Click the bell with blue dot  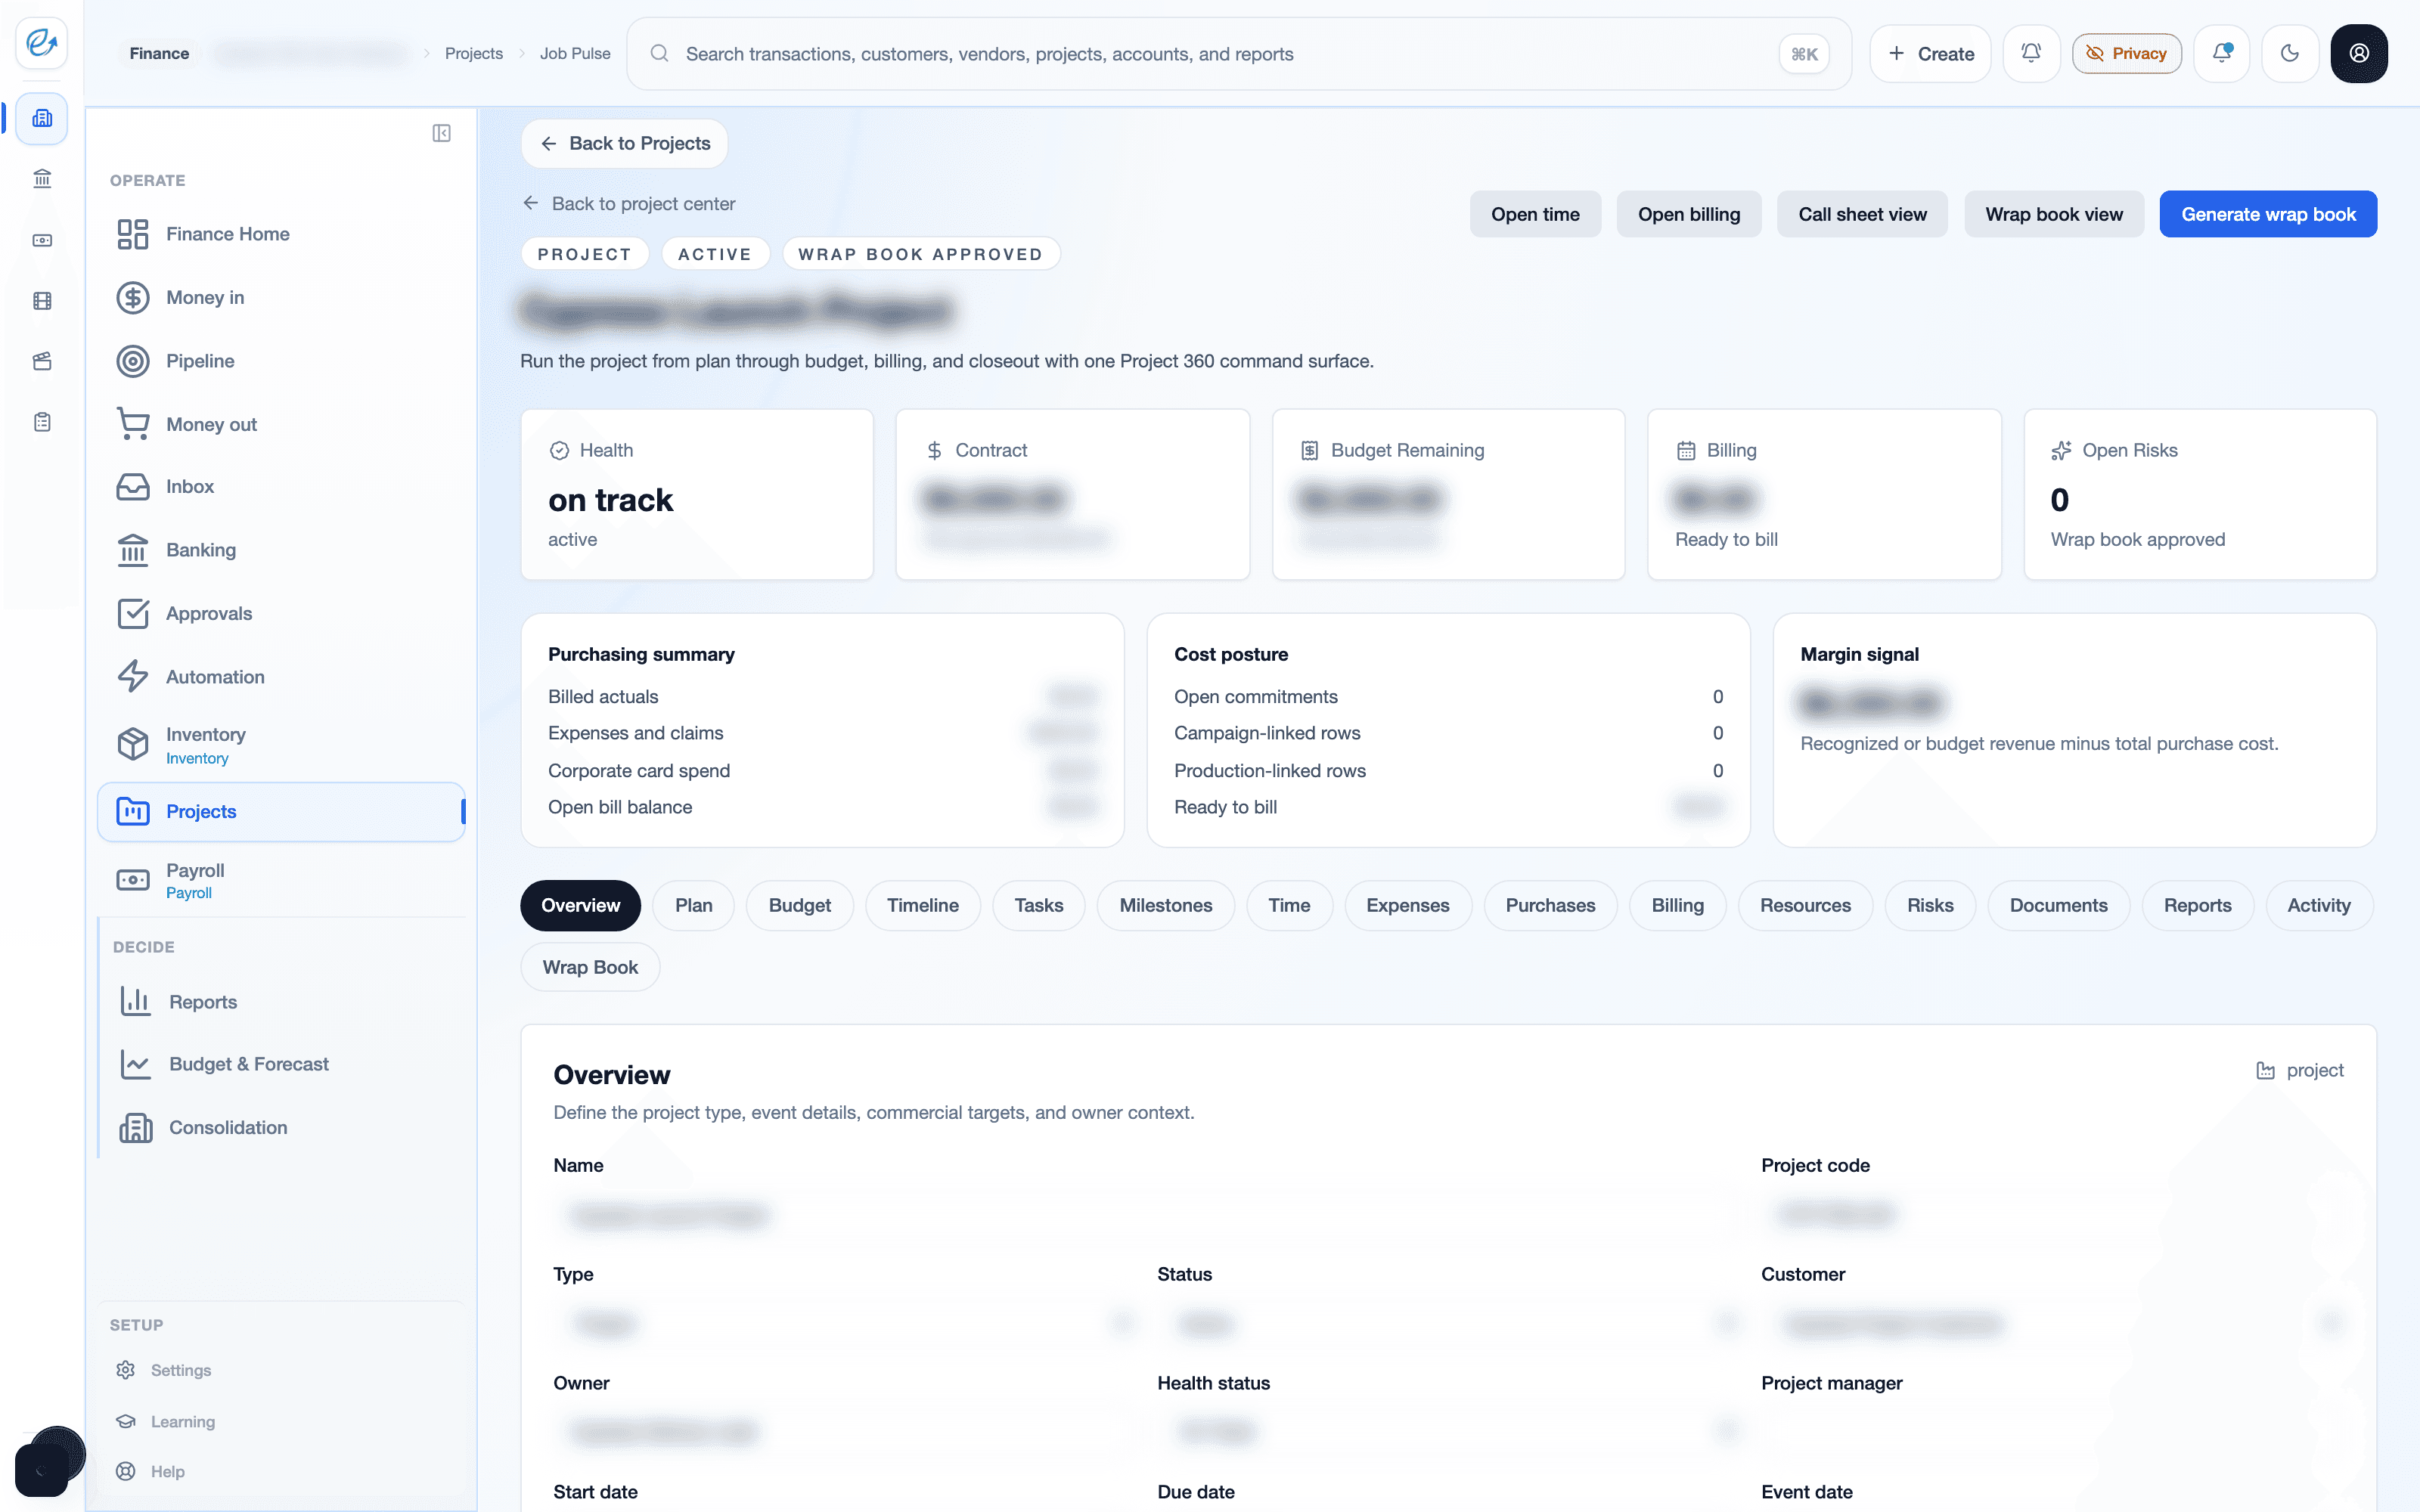pos(2222,53)
